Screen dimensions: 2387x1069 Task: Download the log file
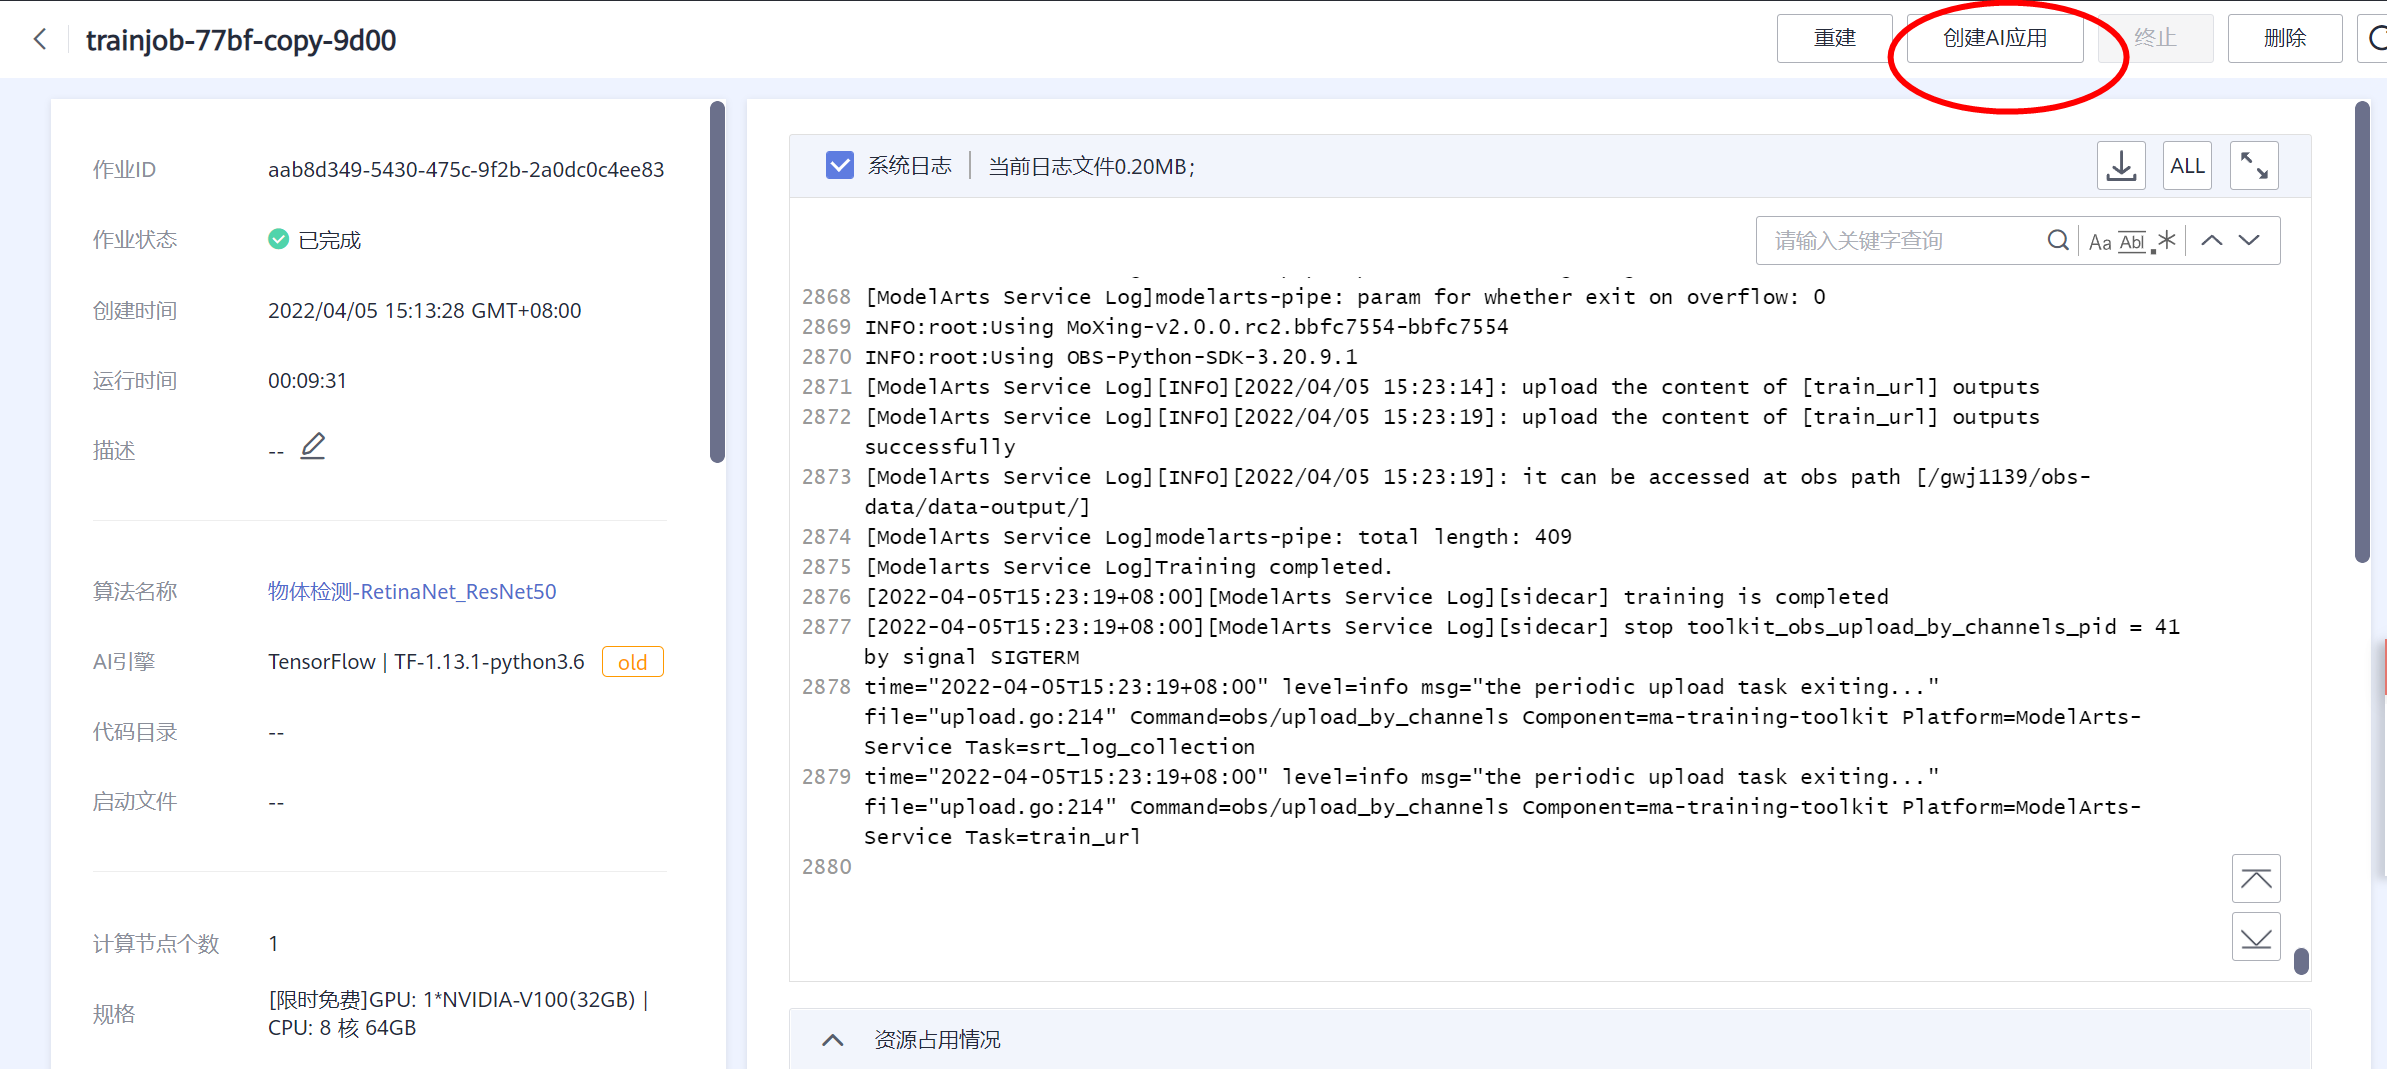(x=2121, y=166)
